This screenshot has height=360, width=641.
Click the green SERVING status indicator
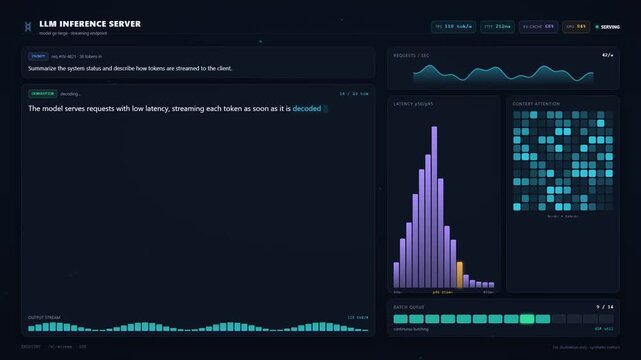coord(607,27)
